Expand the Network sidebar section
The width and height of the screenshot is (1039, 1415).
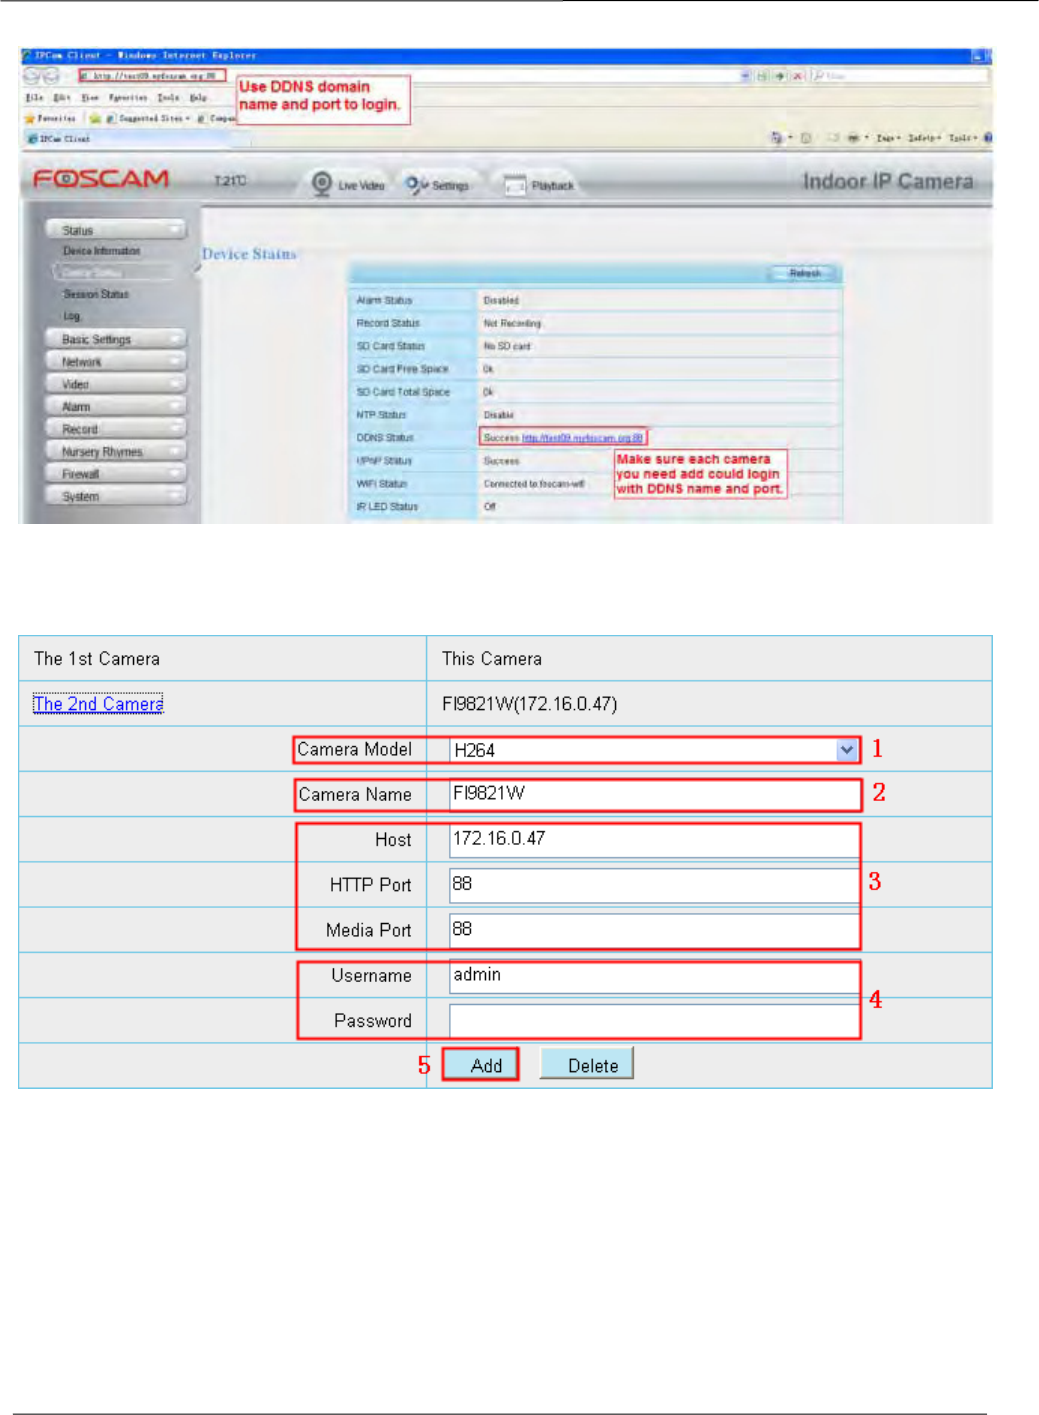tap(116, 361)
